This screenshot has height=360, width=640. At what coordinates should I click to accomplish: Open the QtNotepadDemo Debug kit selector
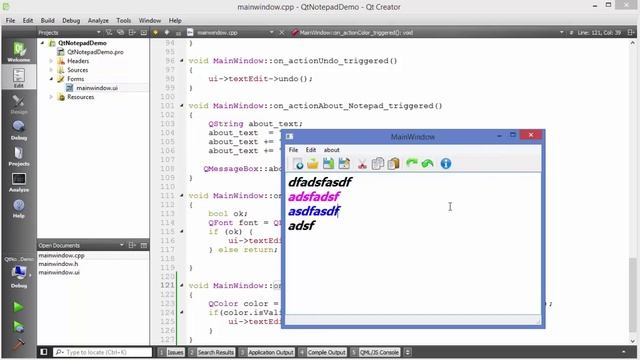19,273
